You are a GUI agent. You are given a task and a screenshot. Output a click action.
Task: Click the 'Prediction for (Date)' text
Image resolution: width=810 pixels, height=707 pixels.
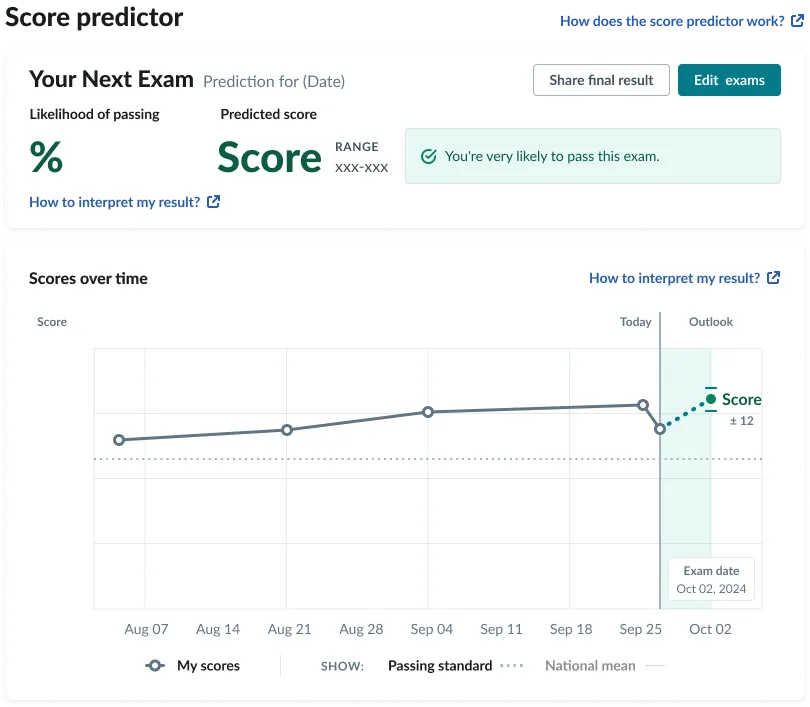coord(274,82)
